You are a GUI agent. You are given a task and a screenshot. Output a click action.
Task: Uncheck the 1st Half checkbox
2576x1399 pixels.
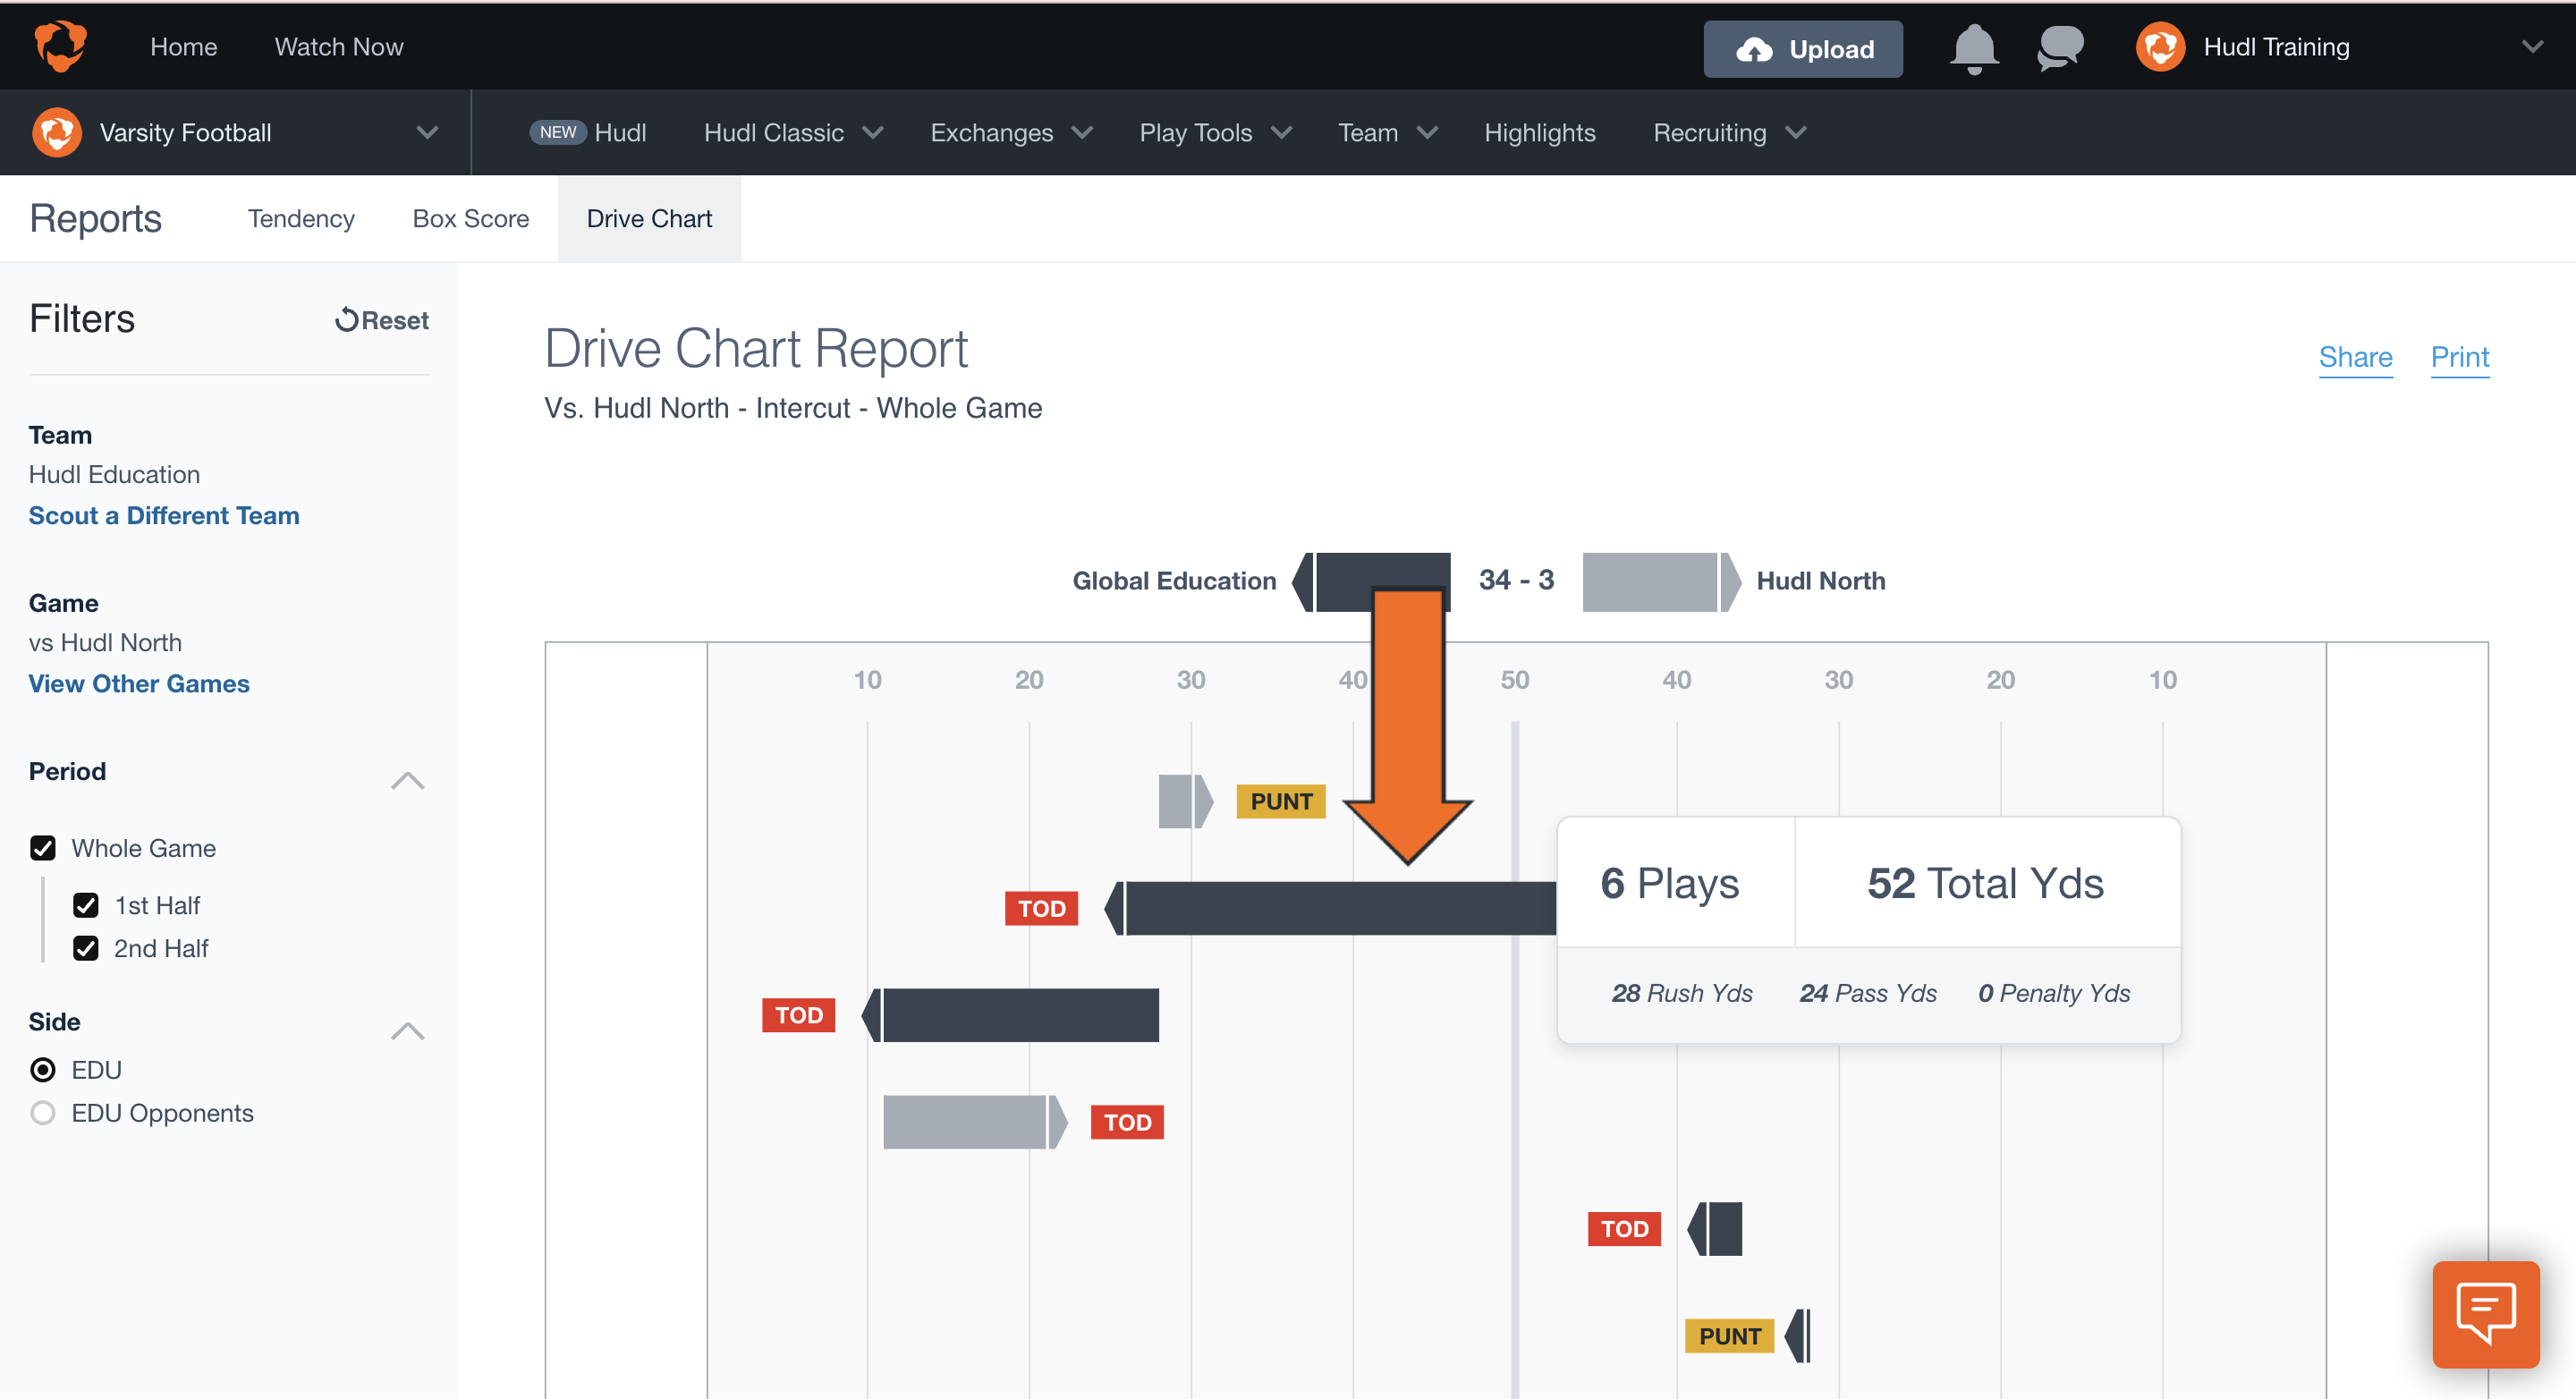[x=86, y=905]
